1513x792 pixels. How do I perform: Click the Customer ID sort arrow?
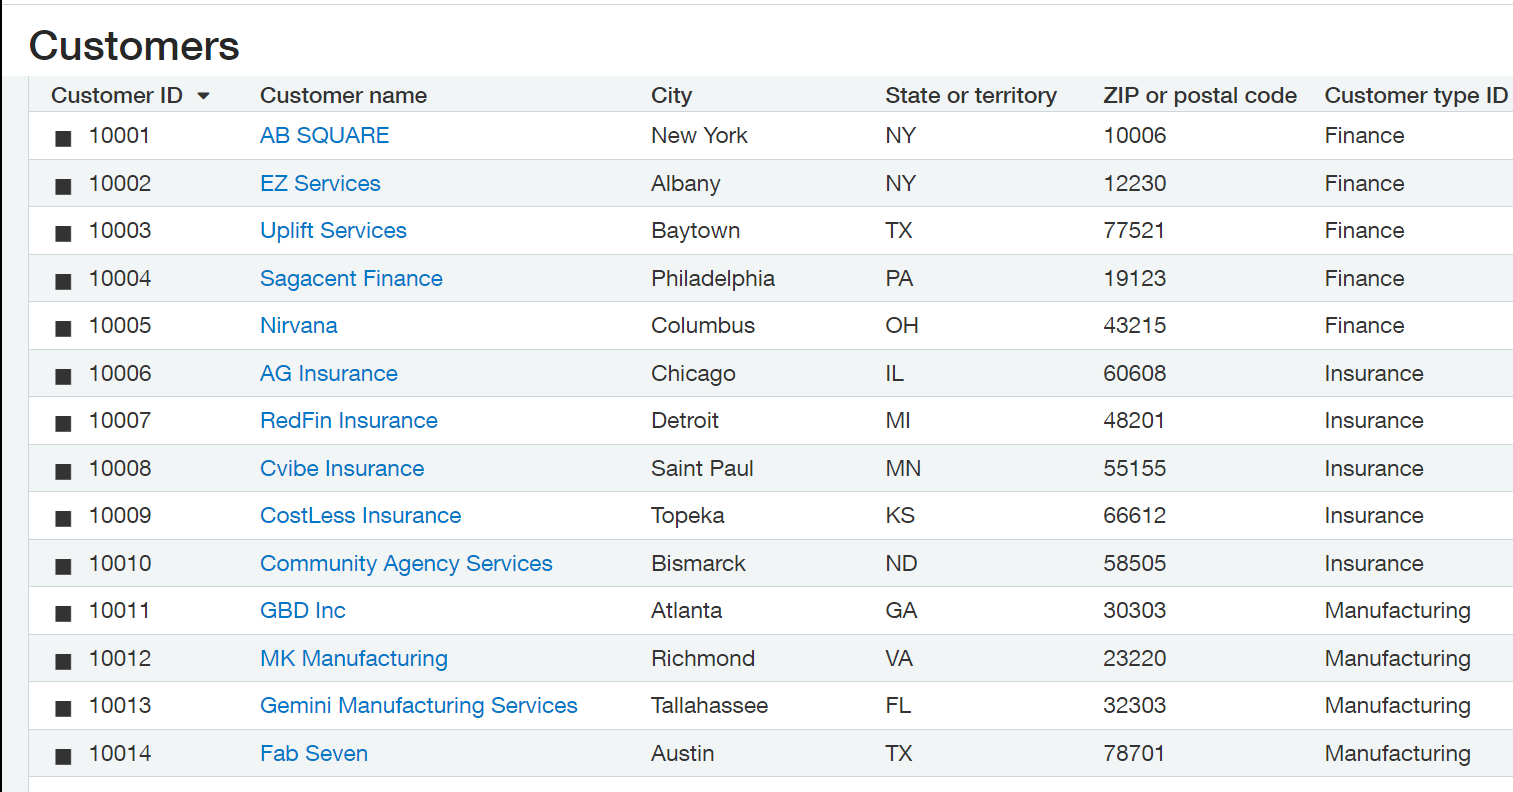(204, 96)
